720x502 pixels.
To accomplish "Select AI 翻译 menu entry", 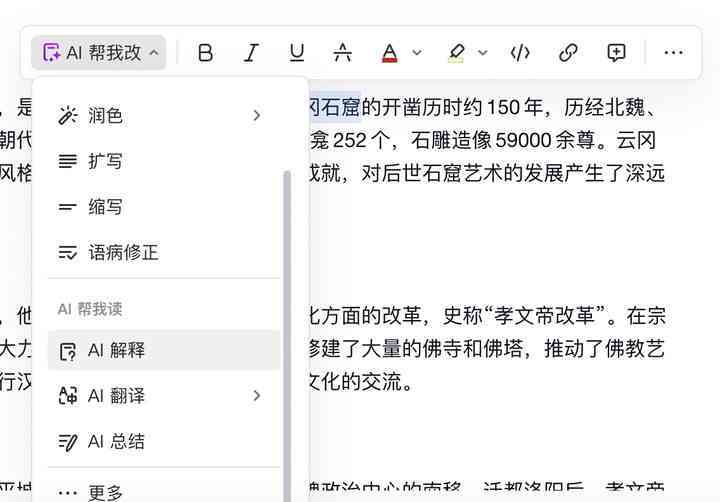I will [x=164, y=396].
